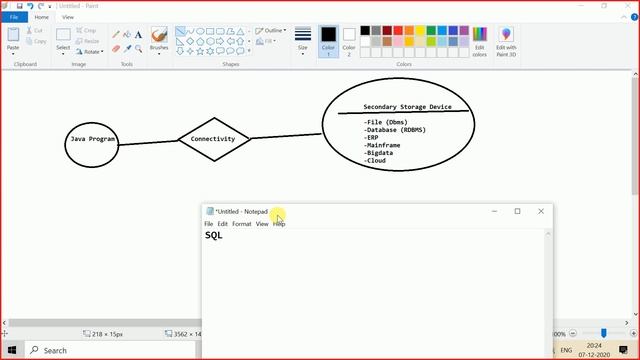Screen dimensions: 640x360
Task: Click the Crop button in Image group
Action: point(86,31)
